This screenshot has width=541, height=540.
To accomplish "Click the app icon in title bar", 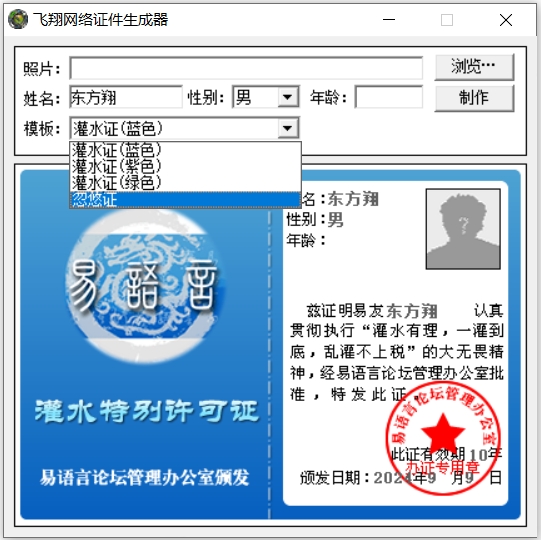I will [x=18, y=19].
